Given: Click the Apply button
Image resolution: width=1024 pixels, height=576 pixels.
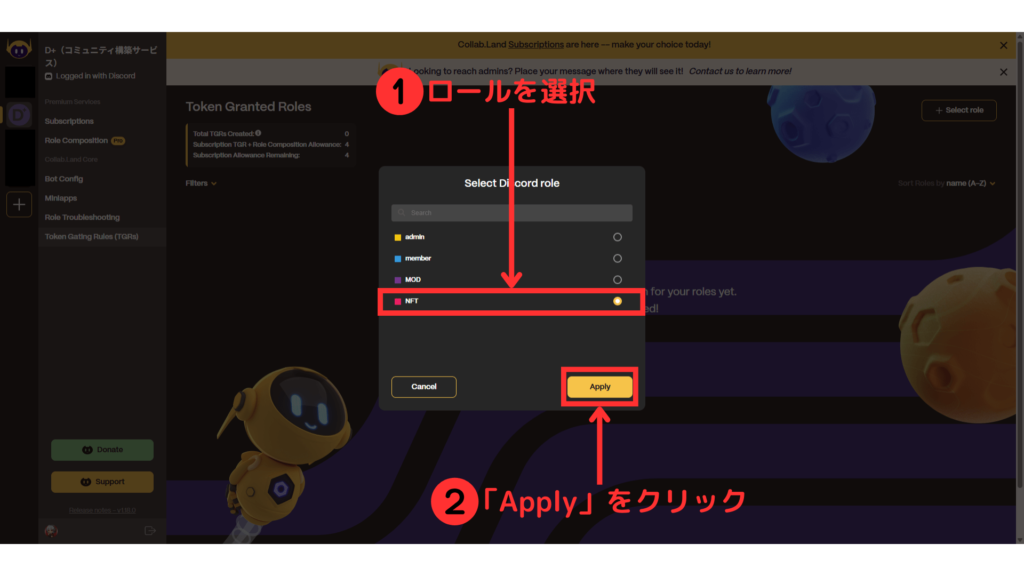Looking at the screenshot, I should pos(600,387).
